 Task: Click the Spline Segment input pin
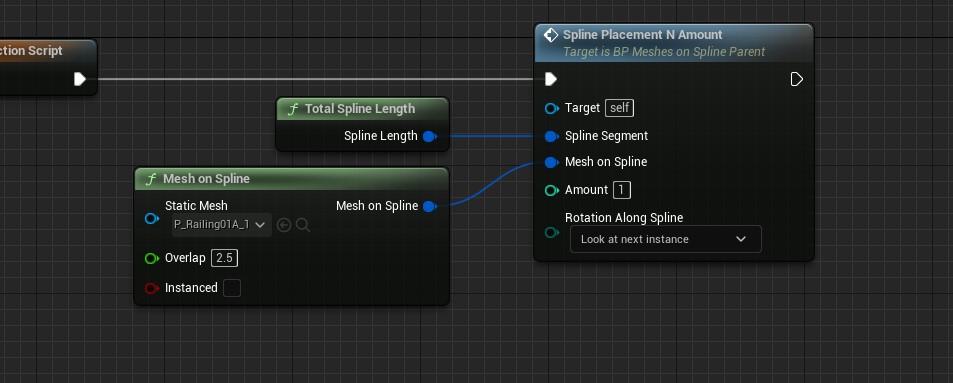point(552,136)
